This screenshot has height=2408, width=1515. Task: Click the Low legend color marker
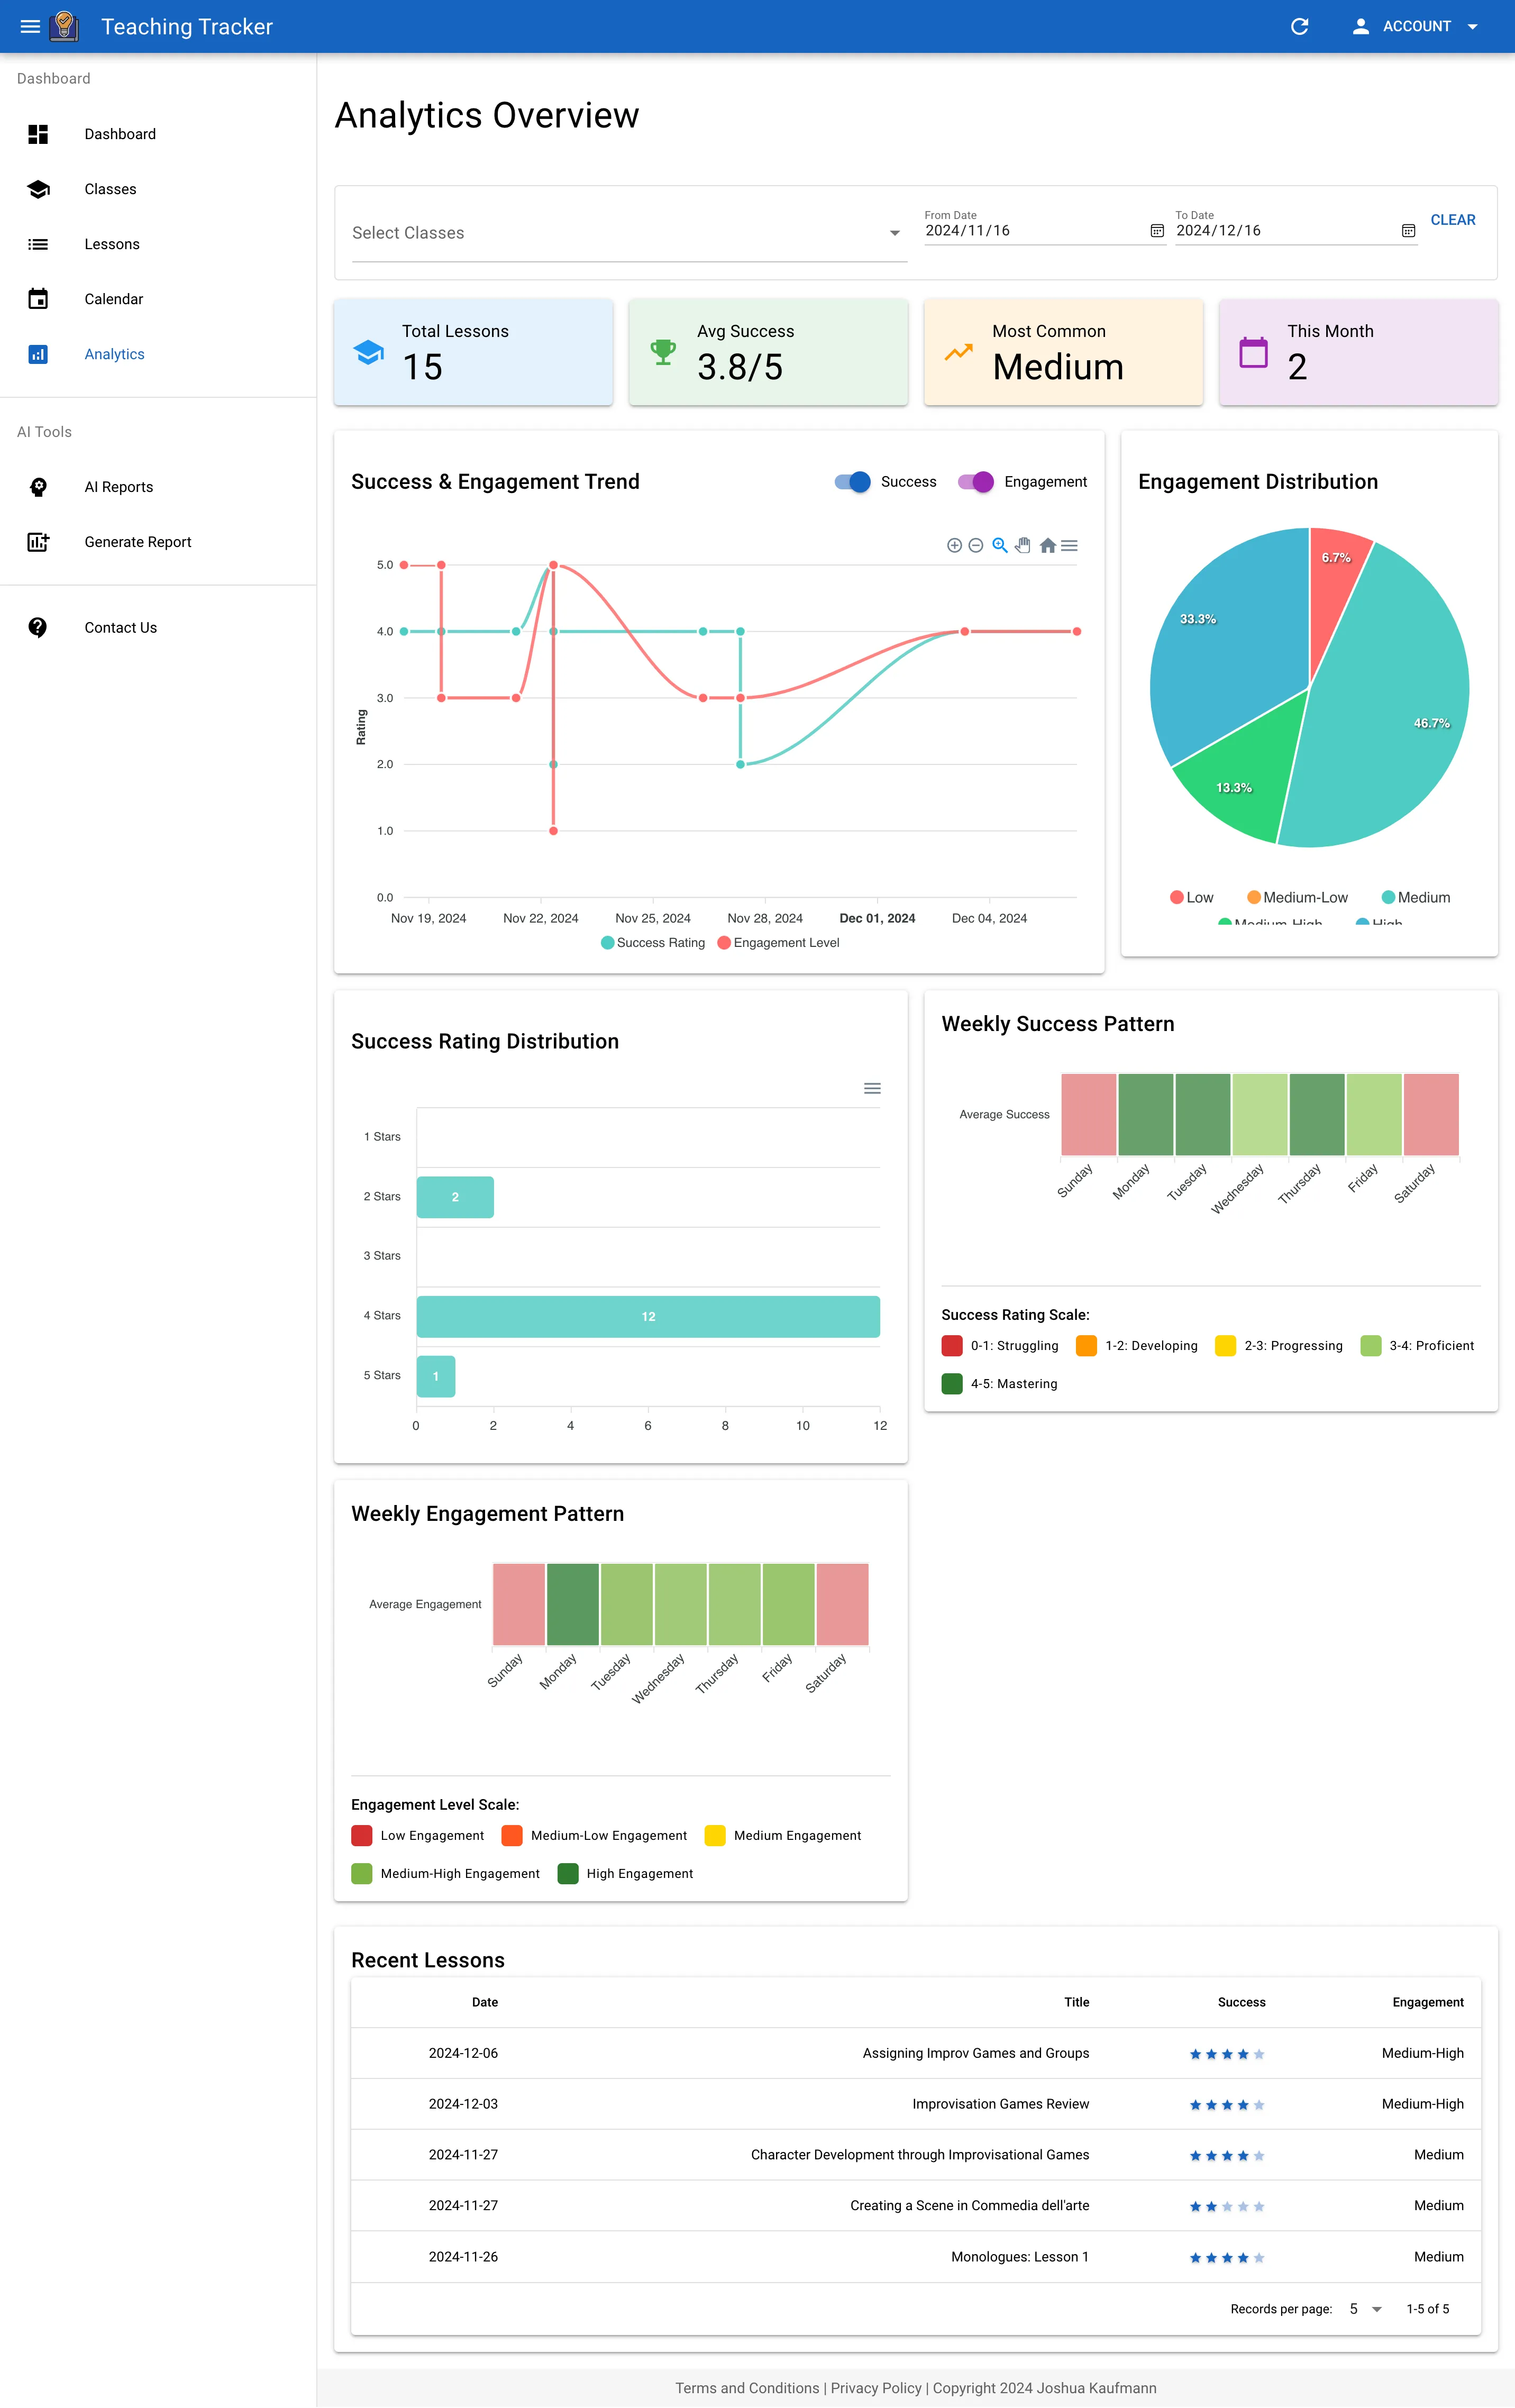point(1177,897)
